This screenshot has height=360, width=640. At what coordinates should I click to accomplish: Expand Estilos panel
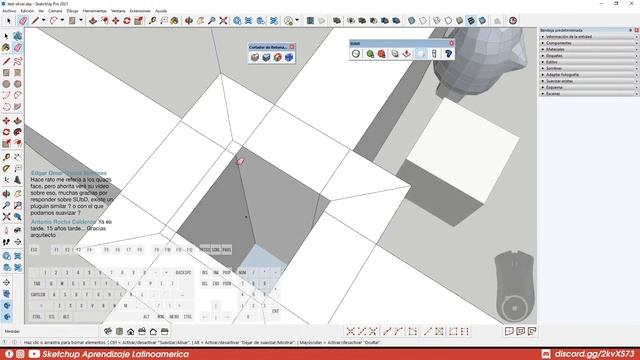[589, 62]
